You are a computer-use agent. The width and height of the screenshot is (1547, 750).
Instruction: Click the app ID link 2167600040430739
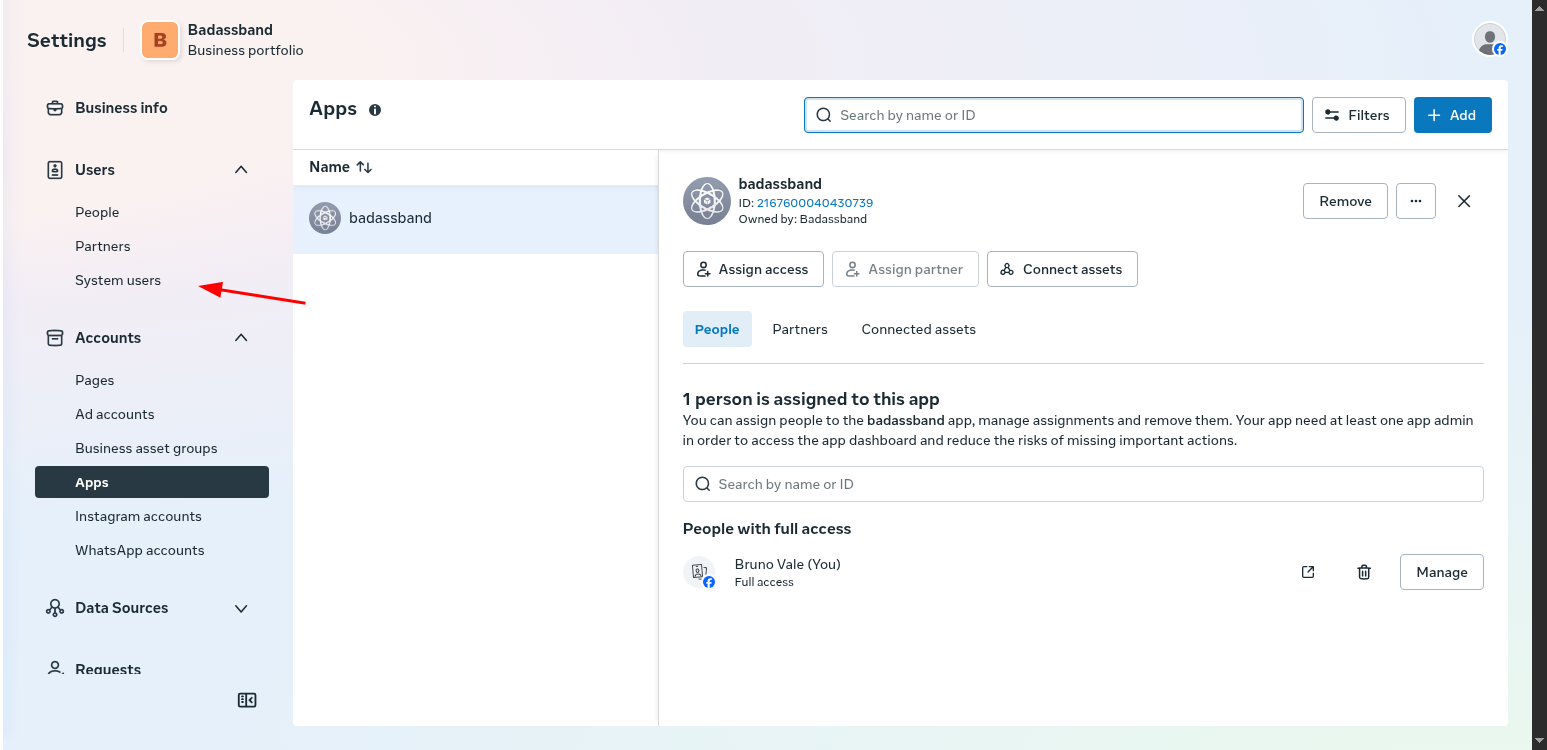click(814, 203)
